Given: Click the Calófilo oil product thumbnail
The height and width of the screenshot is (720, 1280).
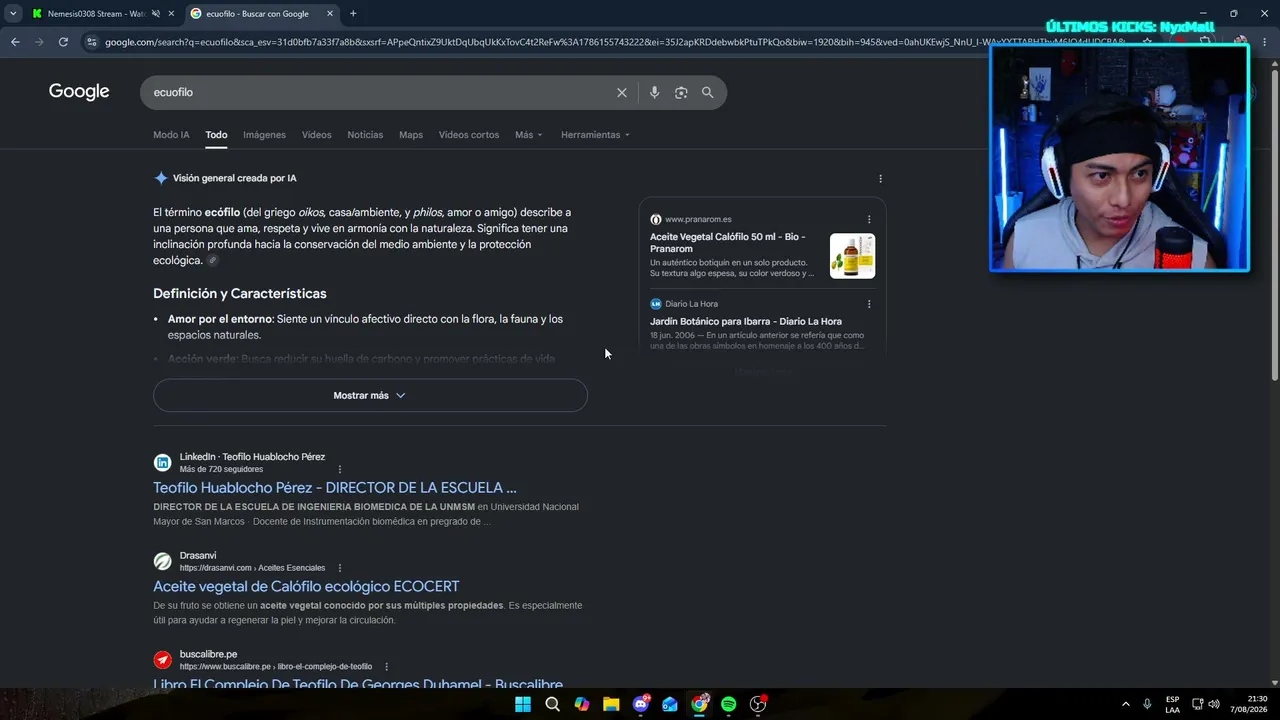Looking at the screenshot, I should point(852,256).
